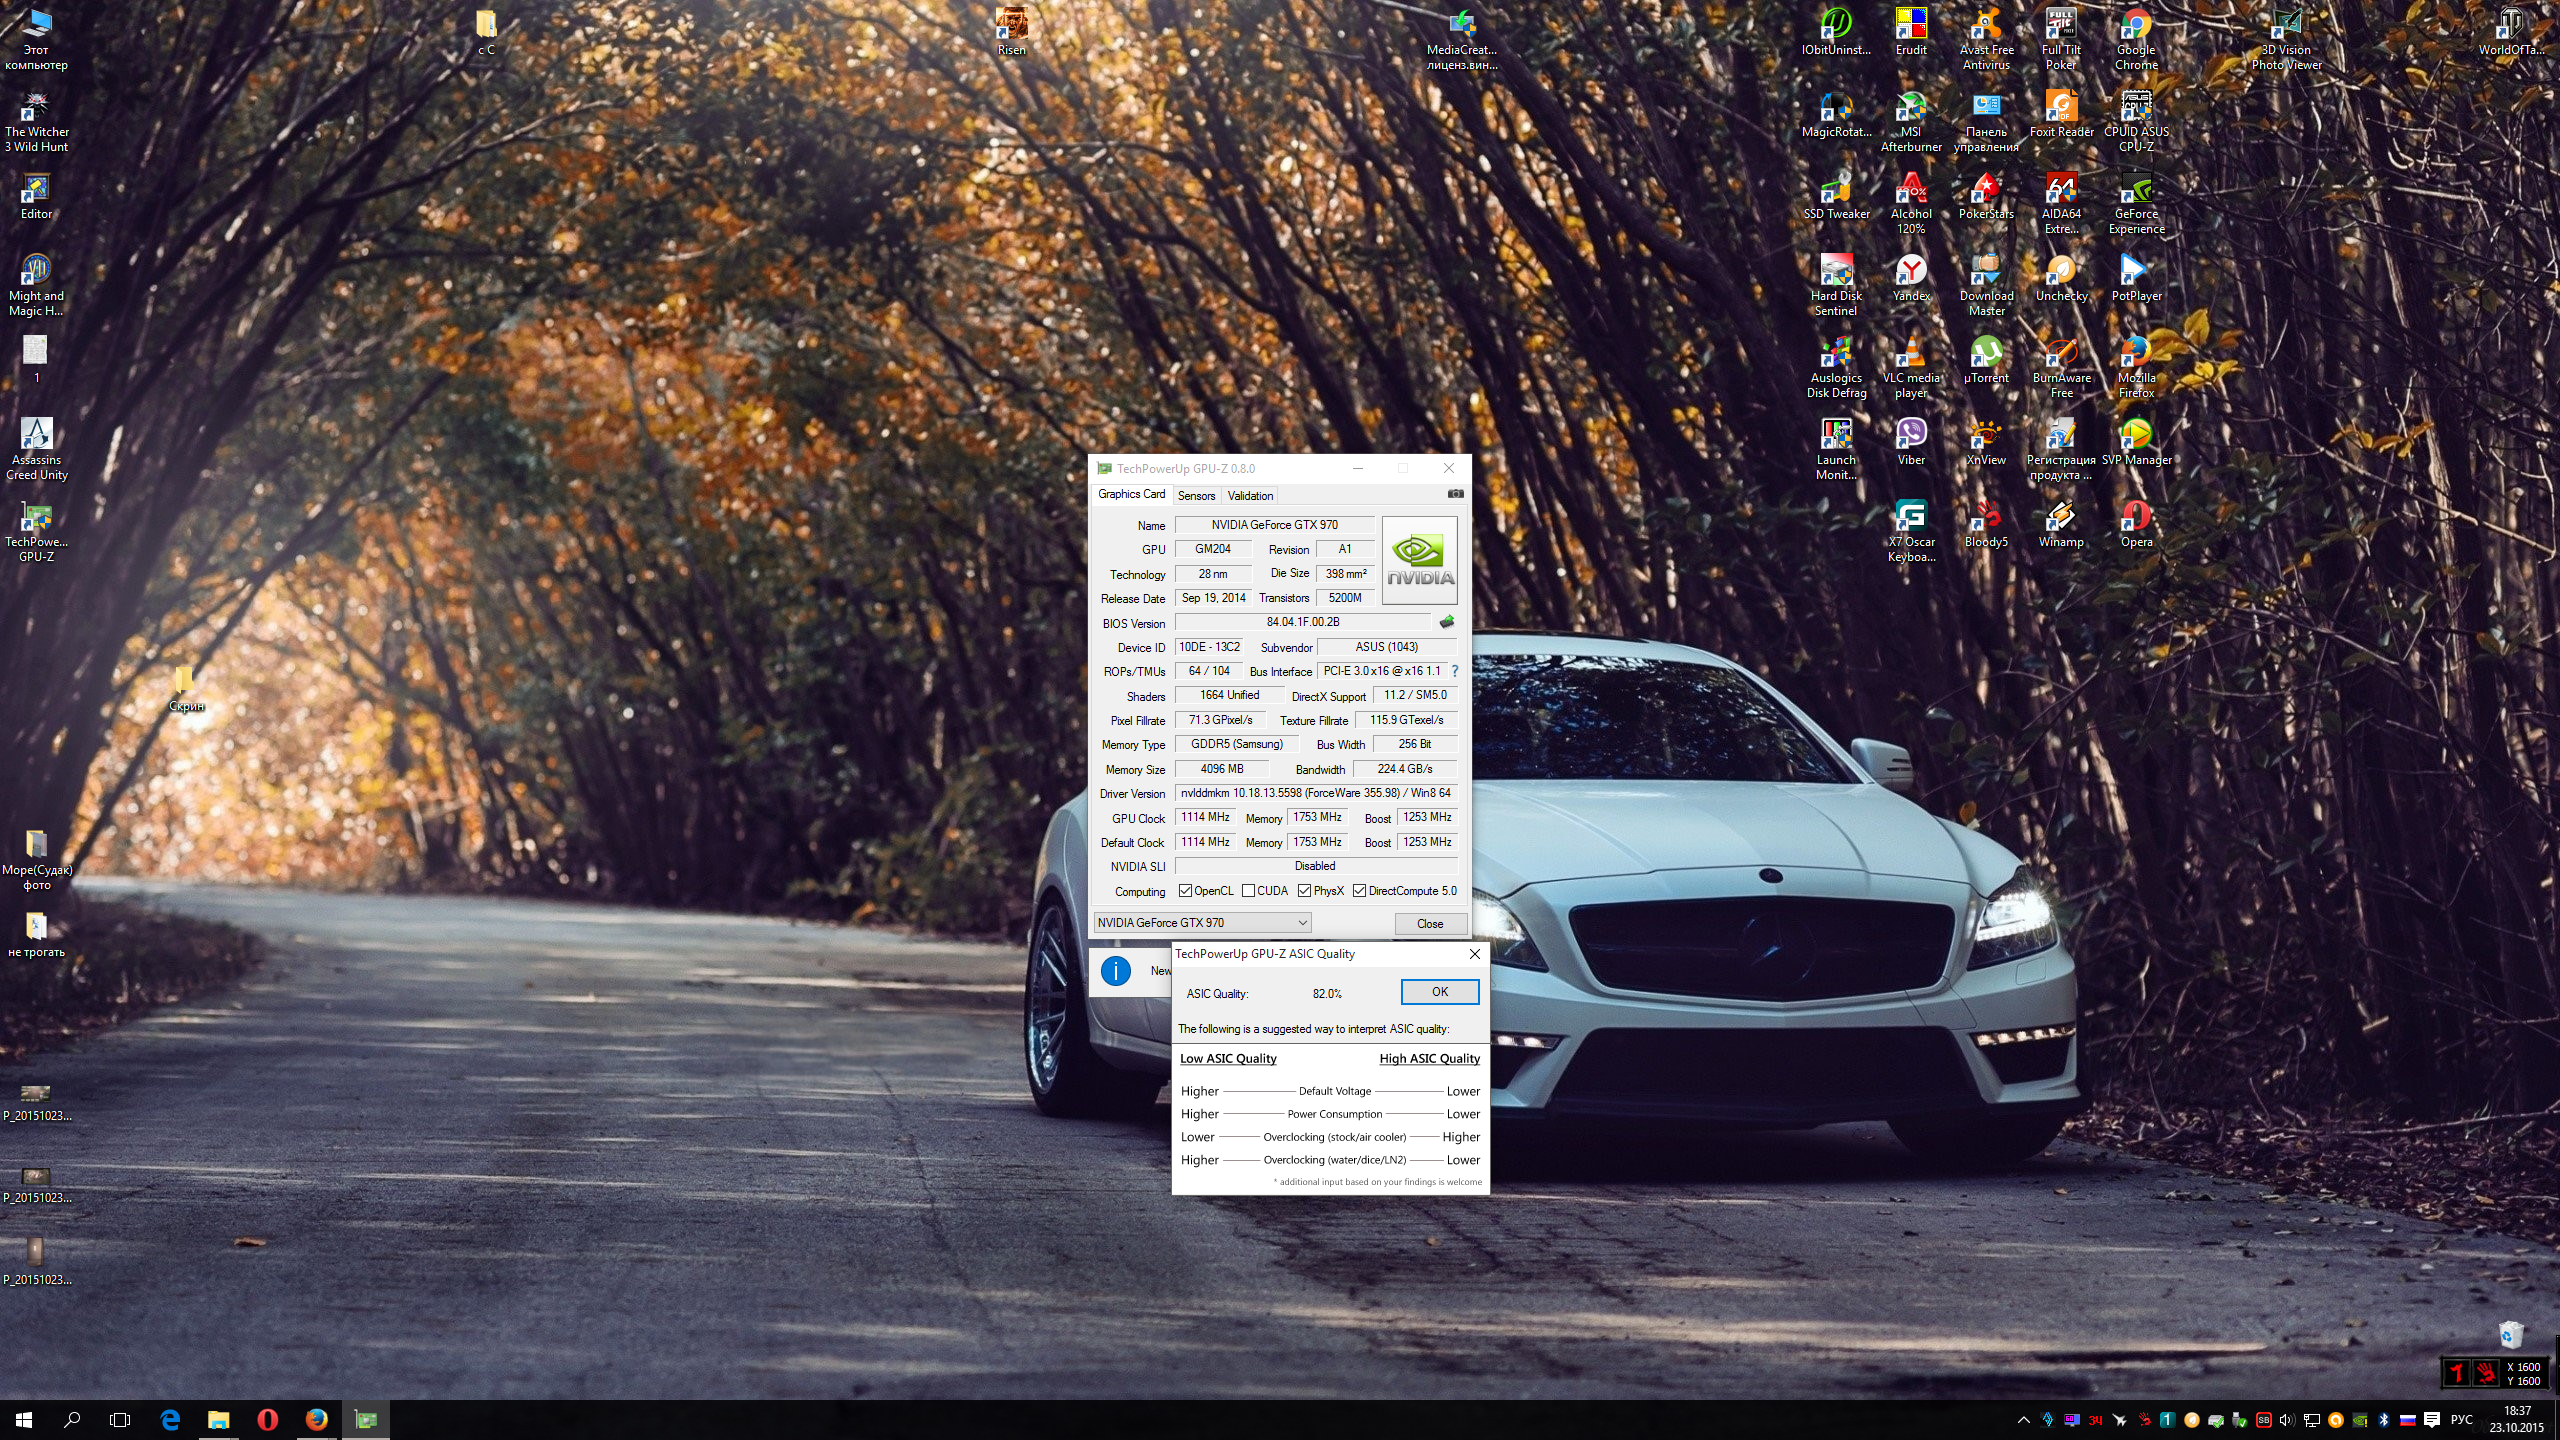Switch to the Validation tab
2560x1440 pixels.
pyautogui.click(x=1250, y=496)
